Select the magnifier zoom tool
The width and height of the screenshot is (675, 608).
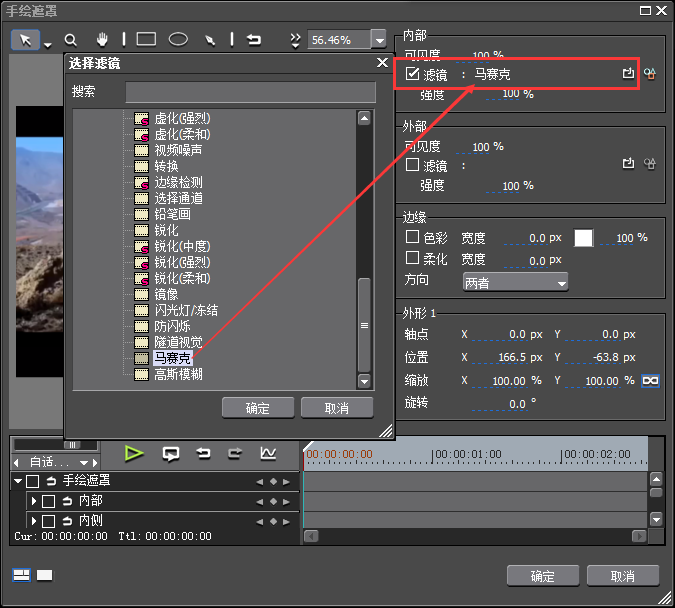pyautogui.click(x=71, y=40)
